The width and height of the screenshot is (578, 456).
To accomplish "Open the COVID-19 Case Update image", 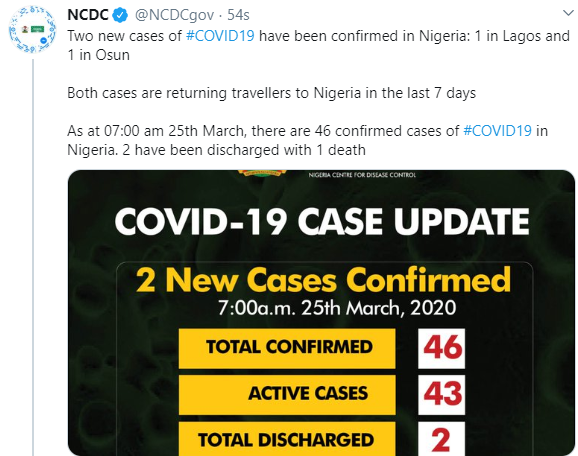I will click(321, 313).
